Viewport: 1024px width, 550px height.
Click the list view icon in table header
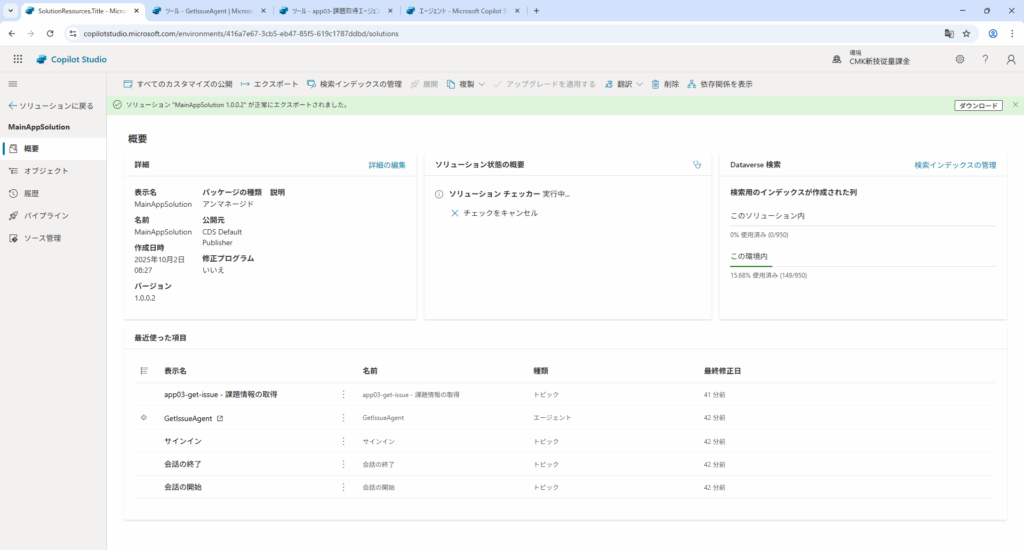(144, 371)
